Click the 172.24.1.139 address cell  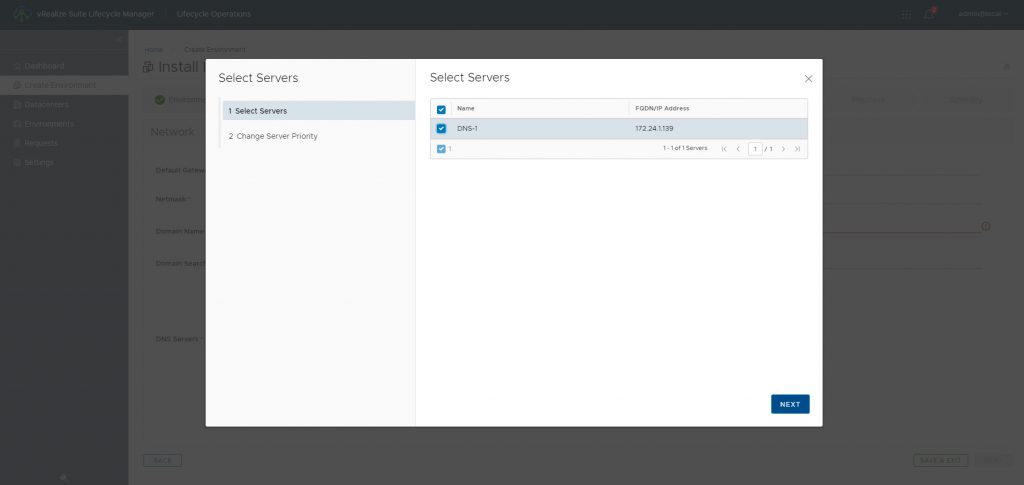(x=654, y=129)
